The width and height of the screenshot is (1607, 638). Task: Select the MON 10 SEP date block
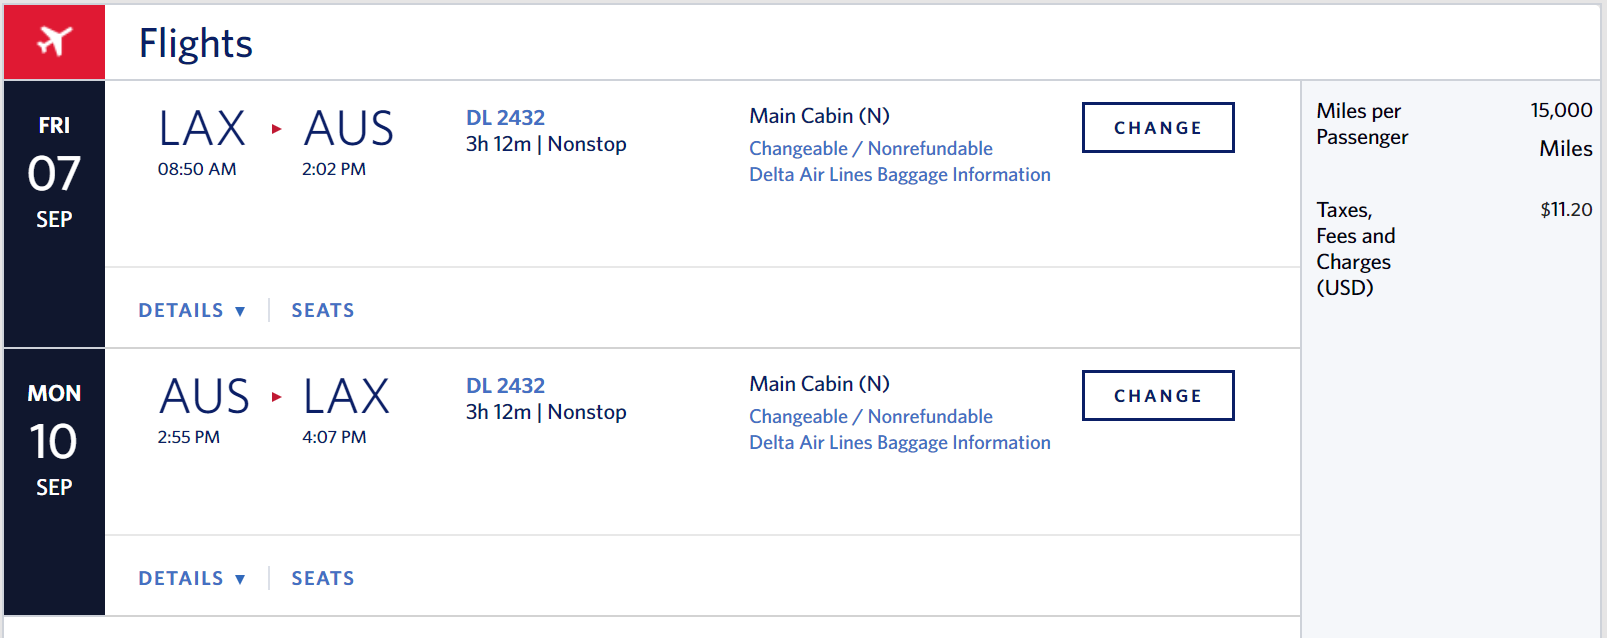(x=54, y=482)
